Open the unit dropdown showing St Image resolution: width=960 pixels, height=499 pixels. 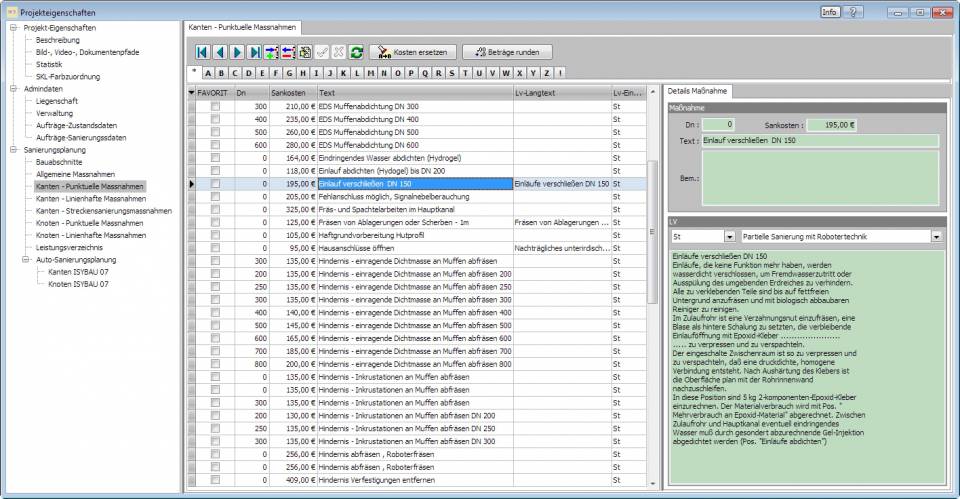730,236
